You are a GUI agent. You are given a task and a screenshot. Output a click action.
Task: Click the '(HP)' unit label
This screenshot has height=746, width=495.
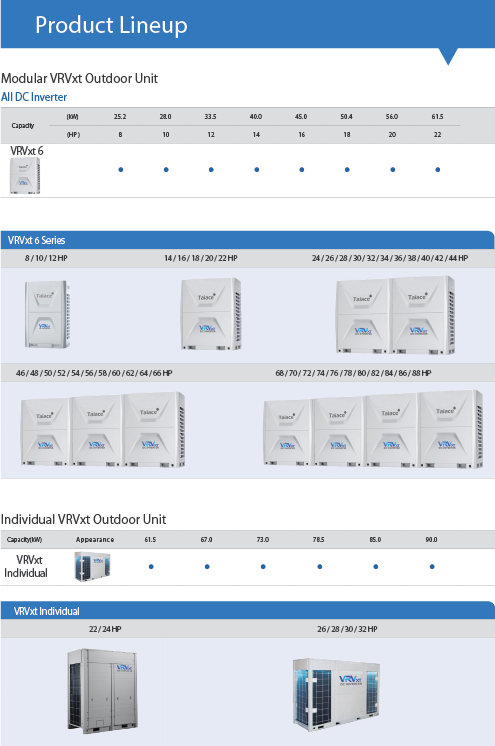click(x=73, y=135)
